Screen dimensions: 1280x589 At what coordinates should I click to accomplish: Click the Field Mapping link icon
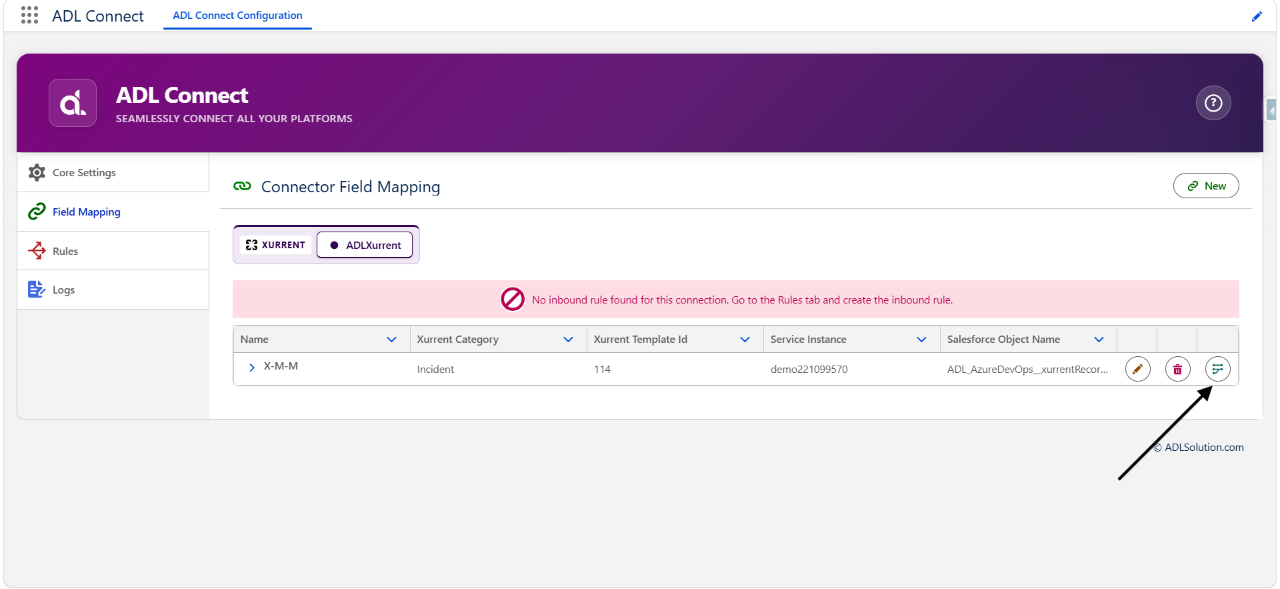(x=37, y=212)
